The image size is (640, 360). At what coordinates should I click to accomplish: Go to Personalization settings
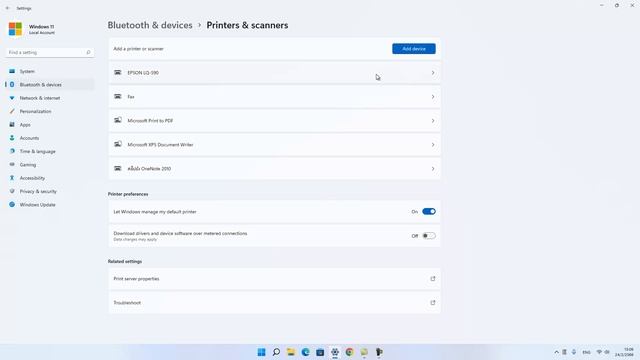pos(49,111)
